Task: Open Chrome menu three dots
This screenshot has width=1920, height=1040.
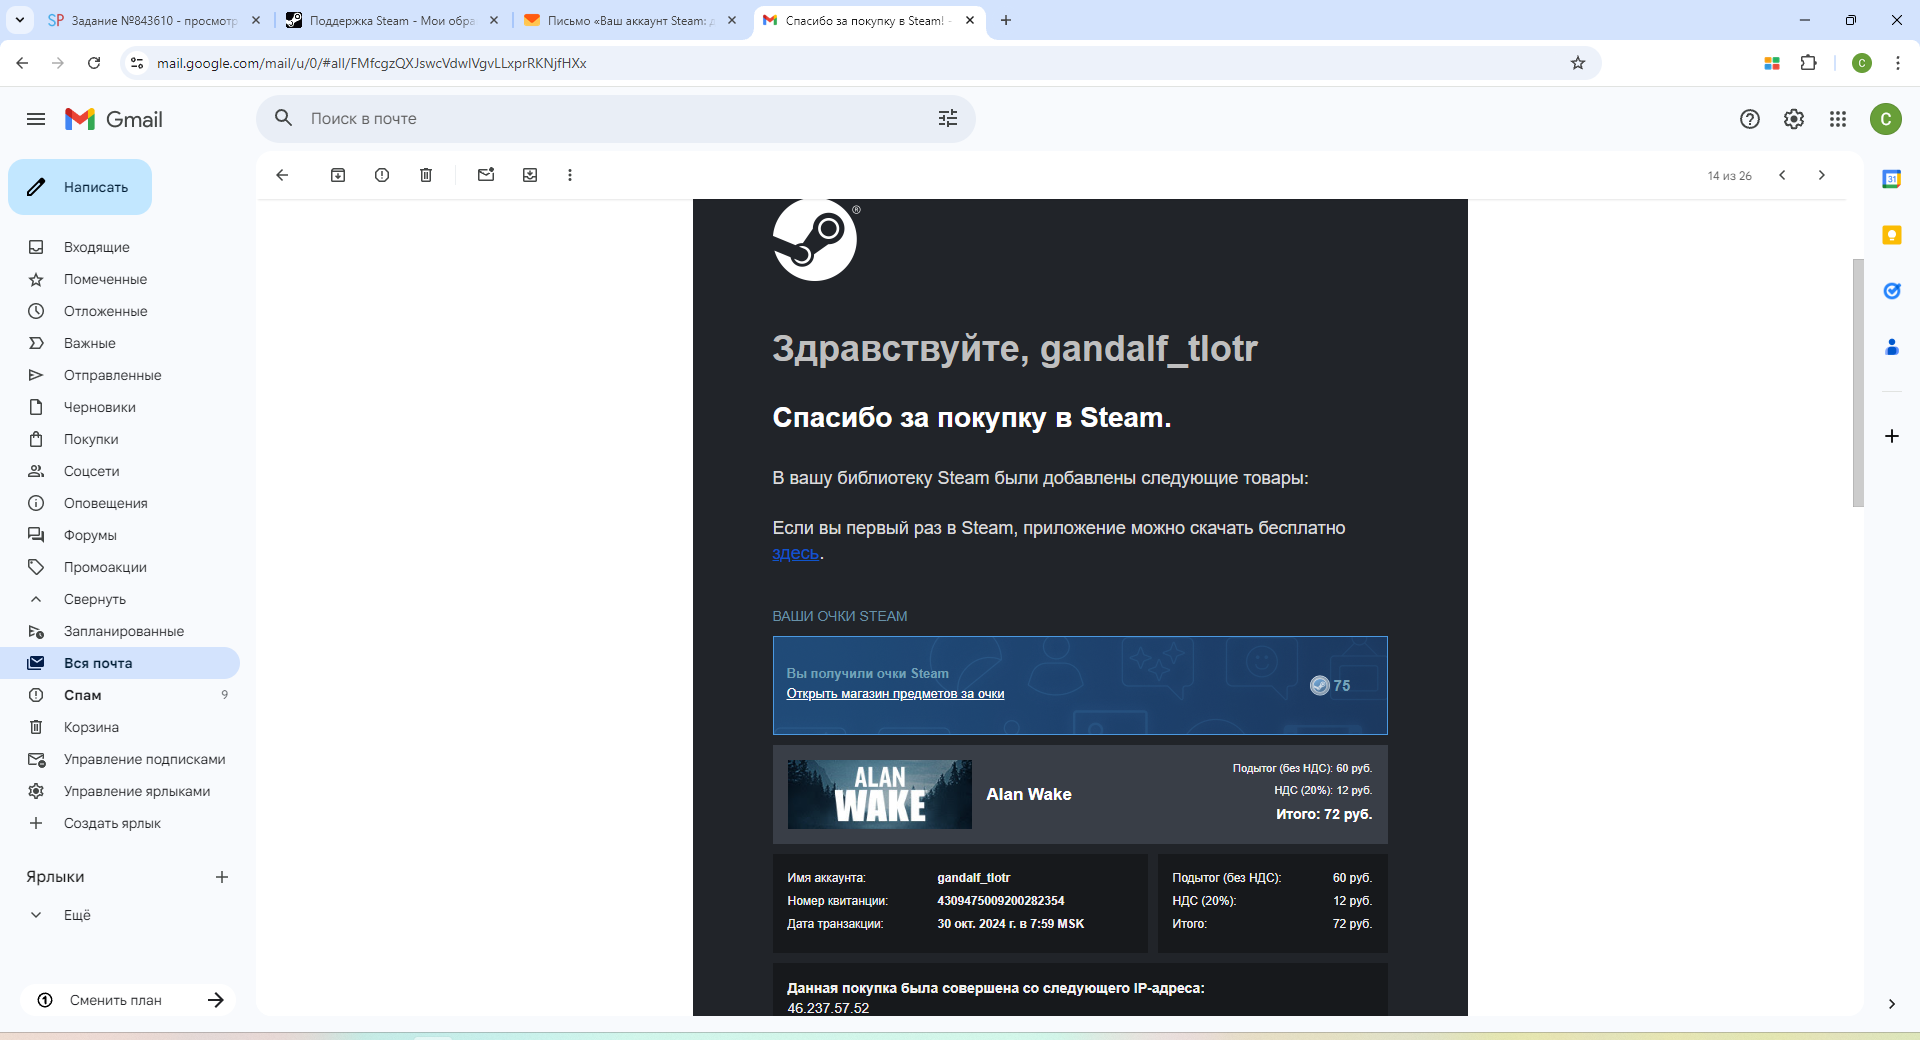Action: [1898, 63]
